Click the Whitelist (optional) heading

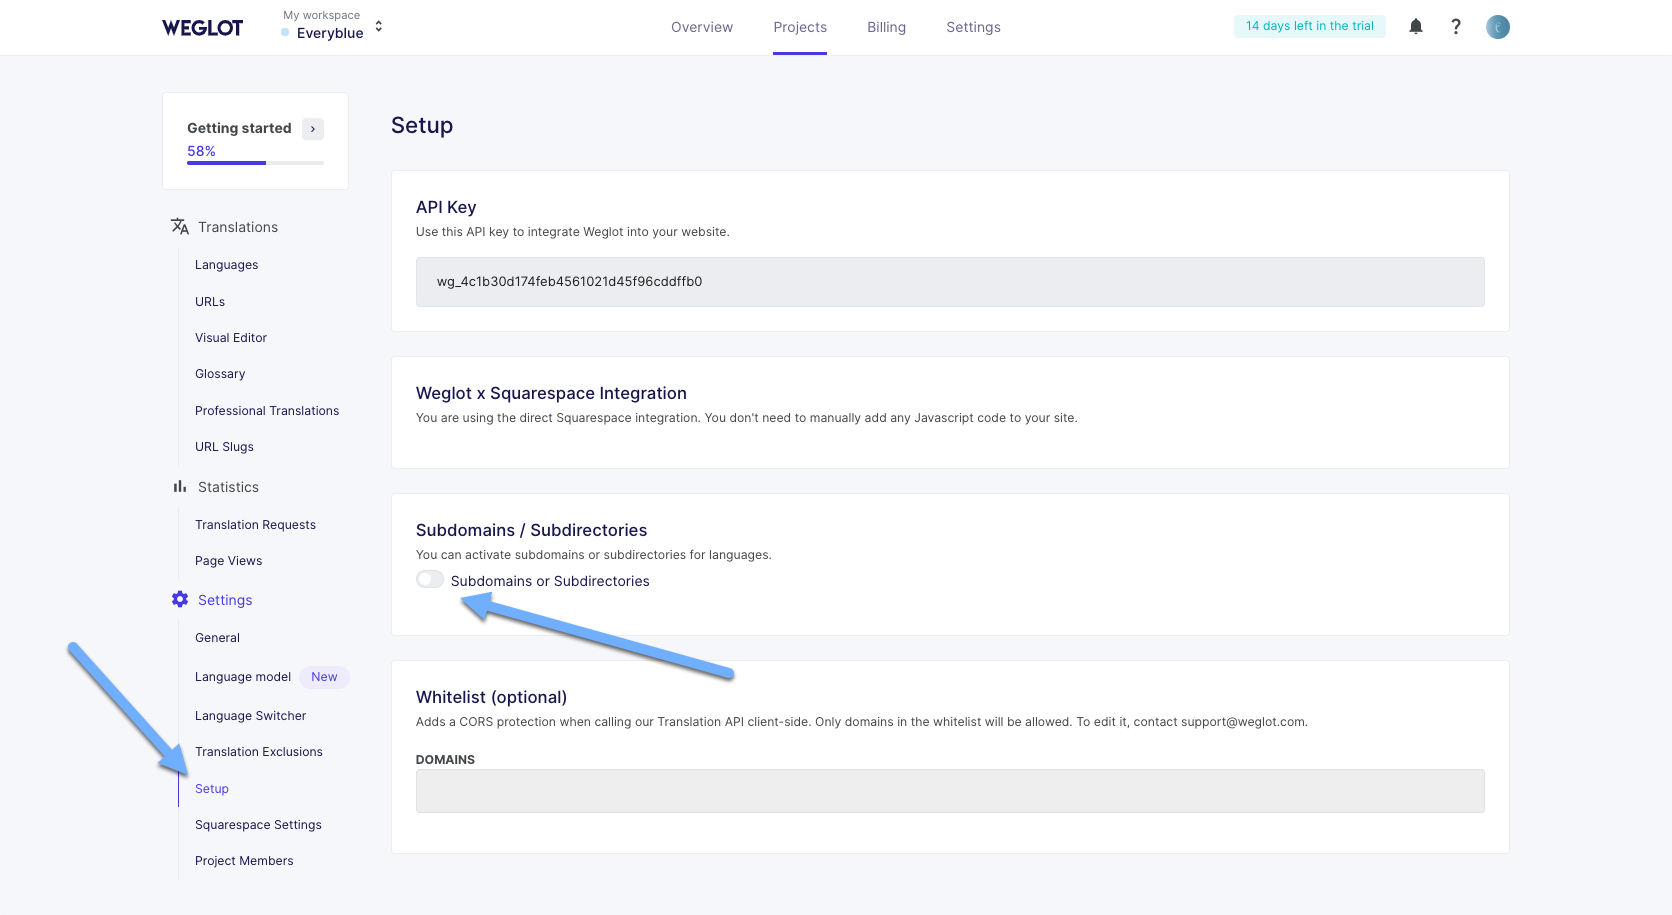coord(491,697)
